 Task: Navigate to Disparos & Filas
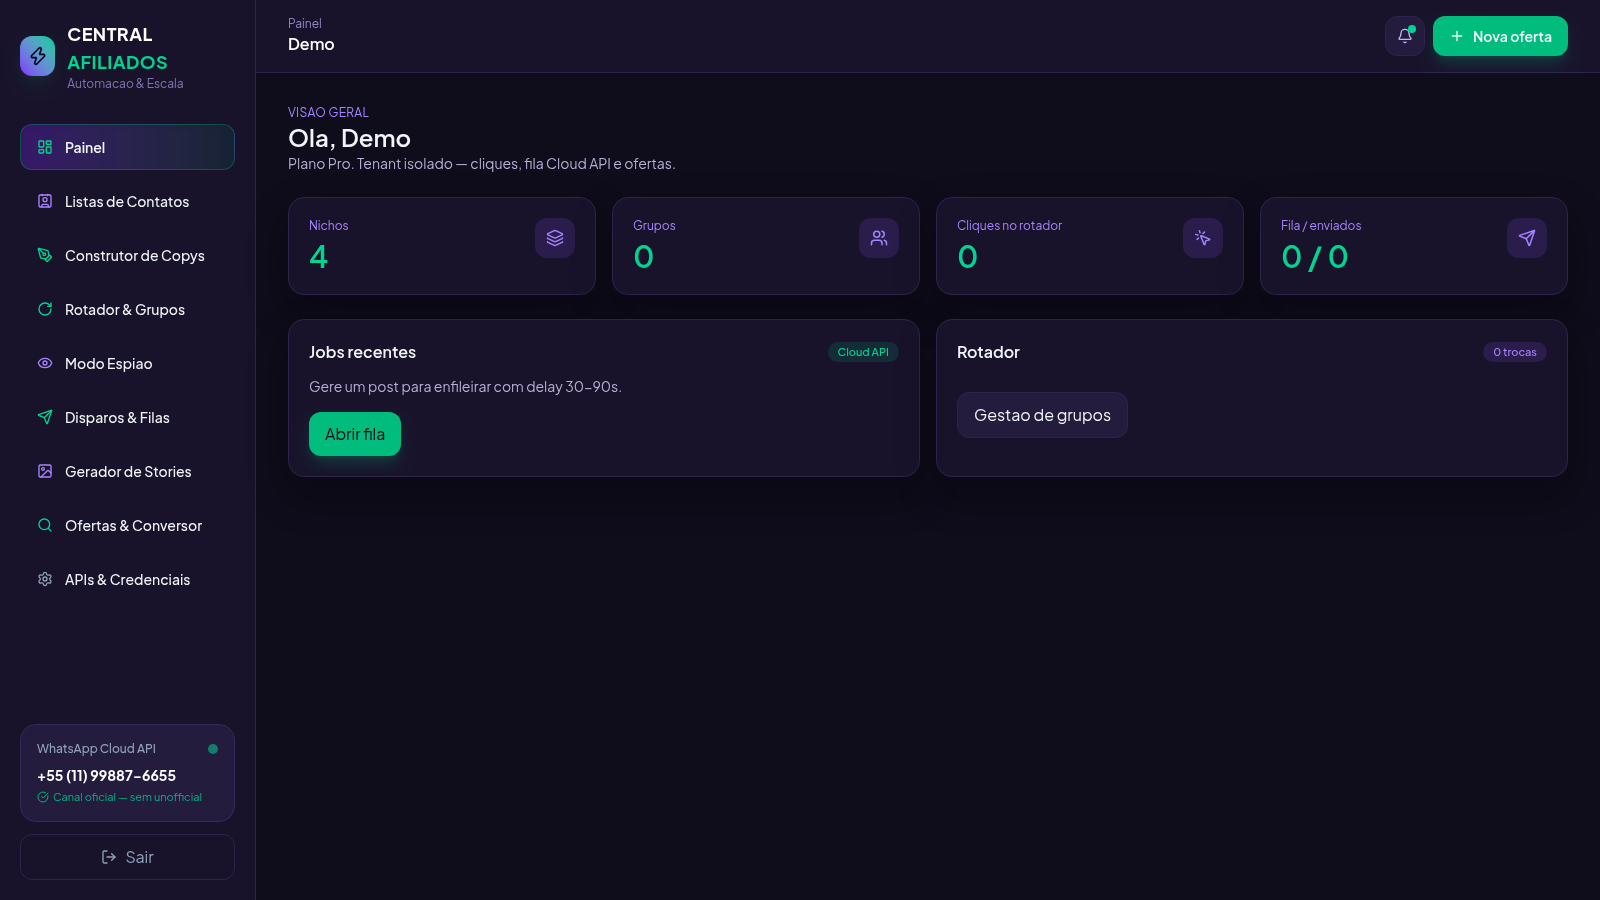tap(127, 417)
